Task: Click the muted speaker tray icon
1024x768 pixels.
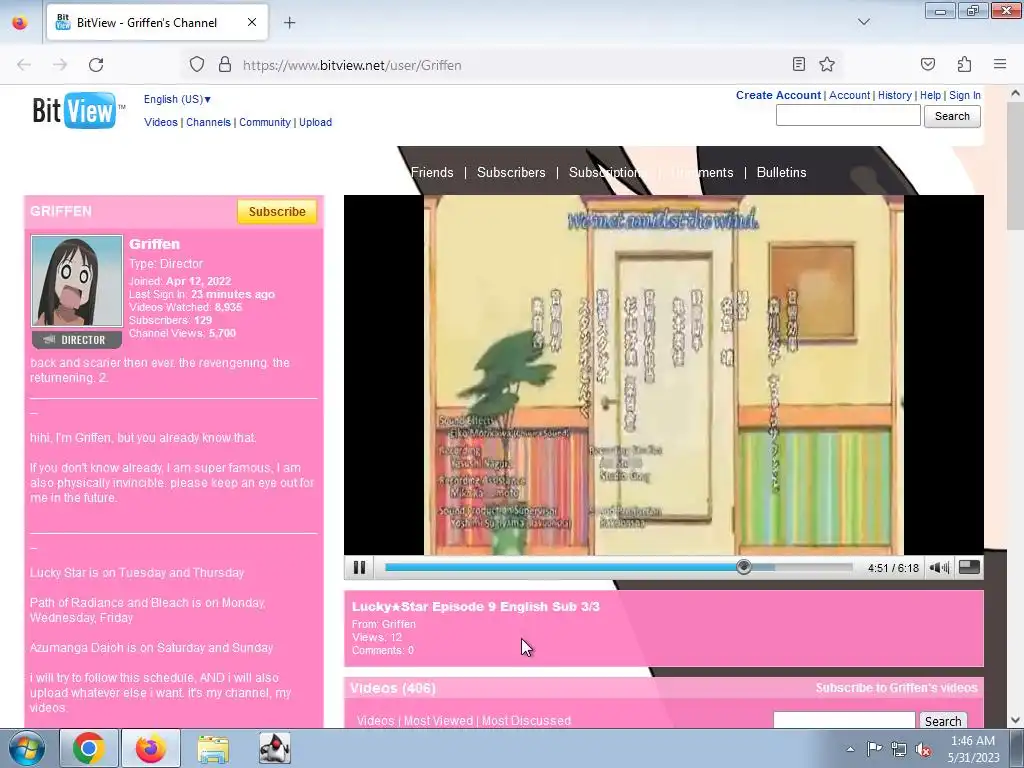Action: coord(923,749)
